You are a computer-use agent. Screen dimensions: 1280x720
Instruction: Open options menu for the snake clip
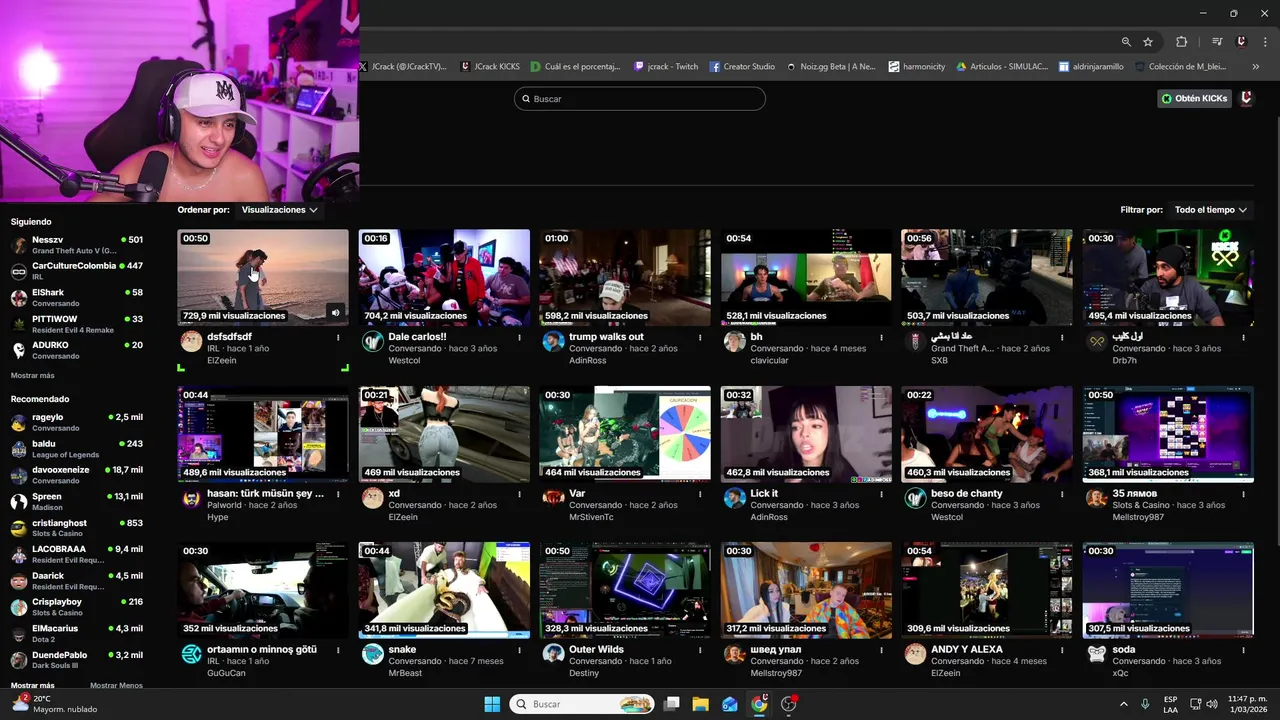coord(519,650)
